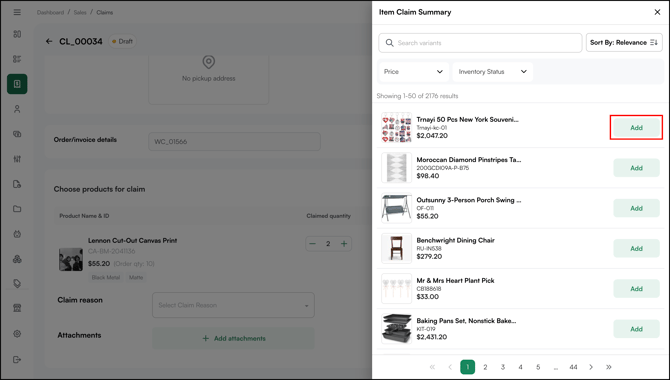The width and height of the screenshot is (670, 380).
Task: Open the task list icon in sidebar
Action: click(17, 59)
